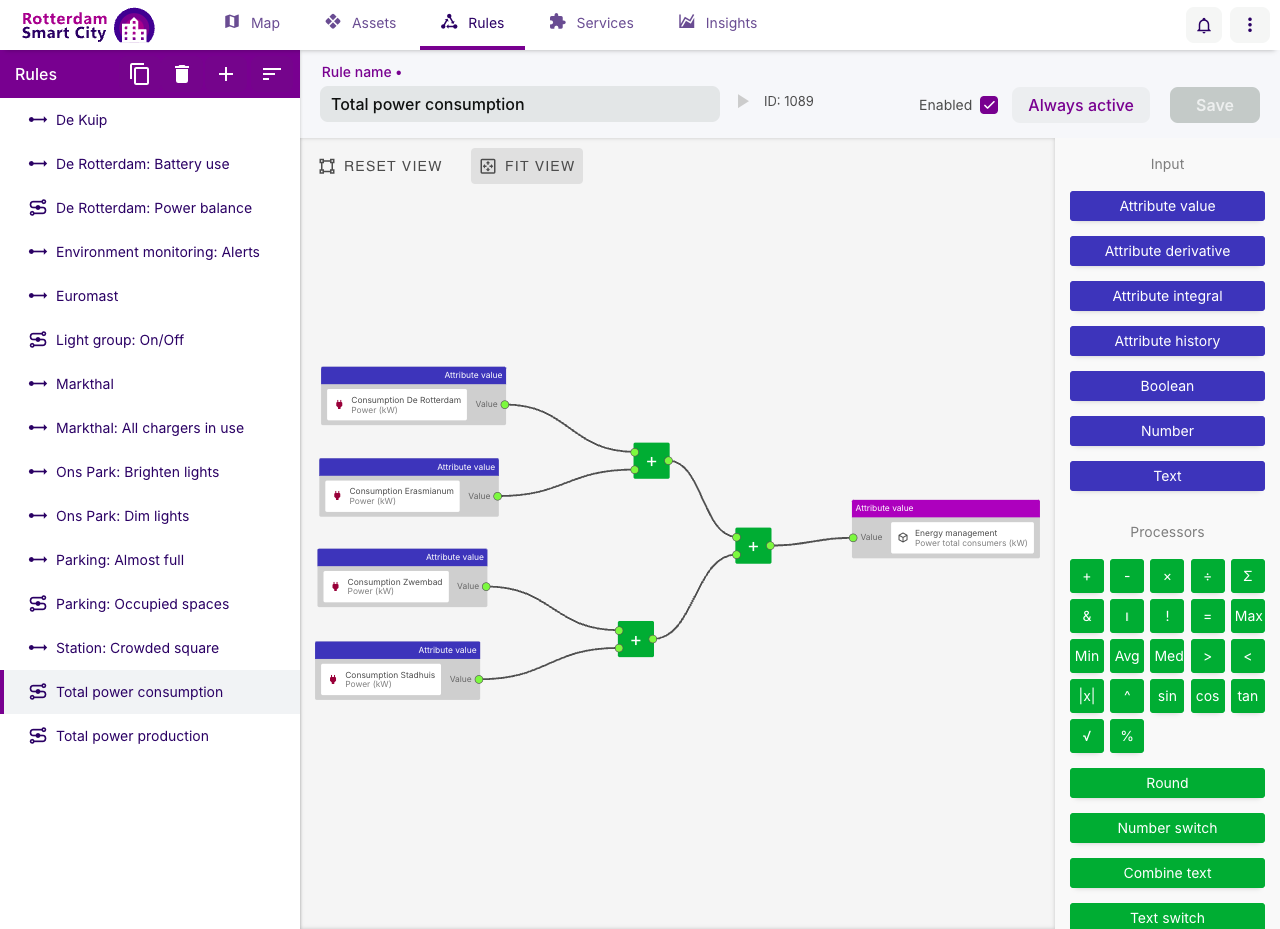Click the Always active button
This screenshot has width=1280, height=929.
pyautogui.click(x=1081, y=105)
